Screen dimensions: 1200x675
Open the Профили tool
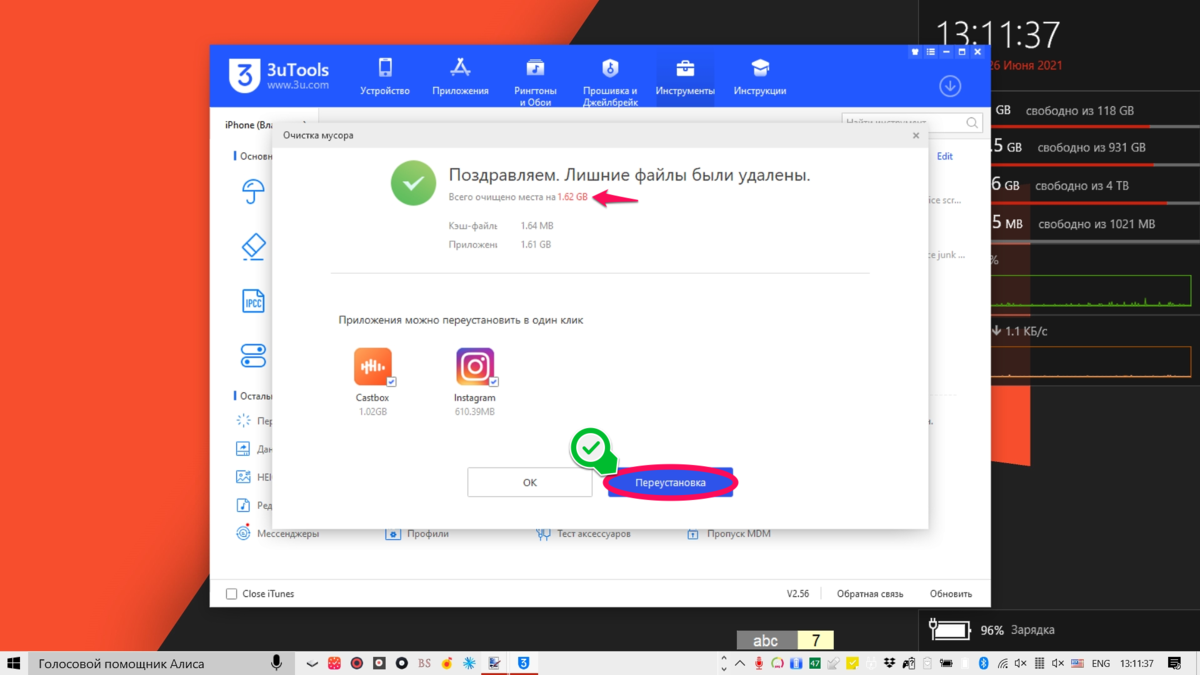(x=417, y=534)
